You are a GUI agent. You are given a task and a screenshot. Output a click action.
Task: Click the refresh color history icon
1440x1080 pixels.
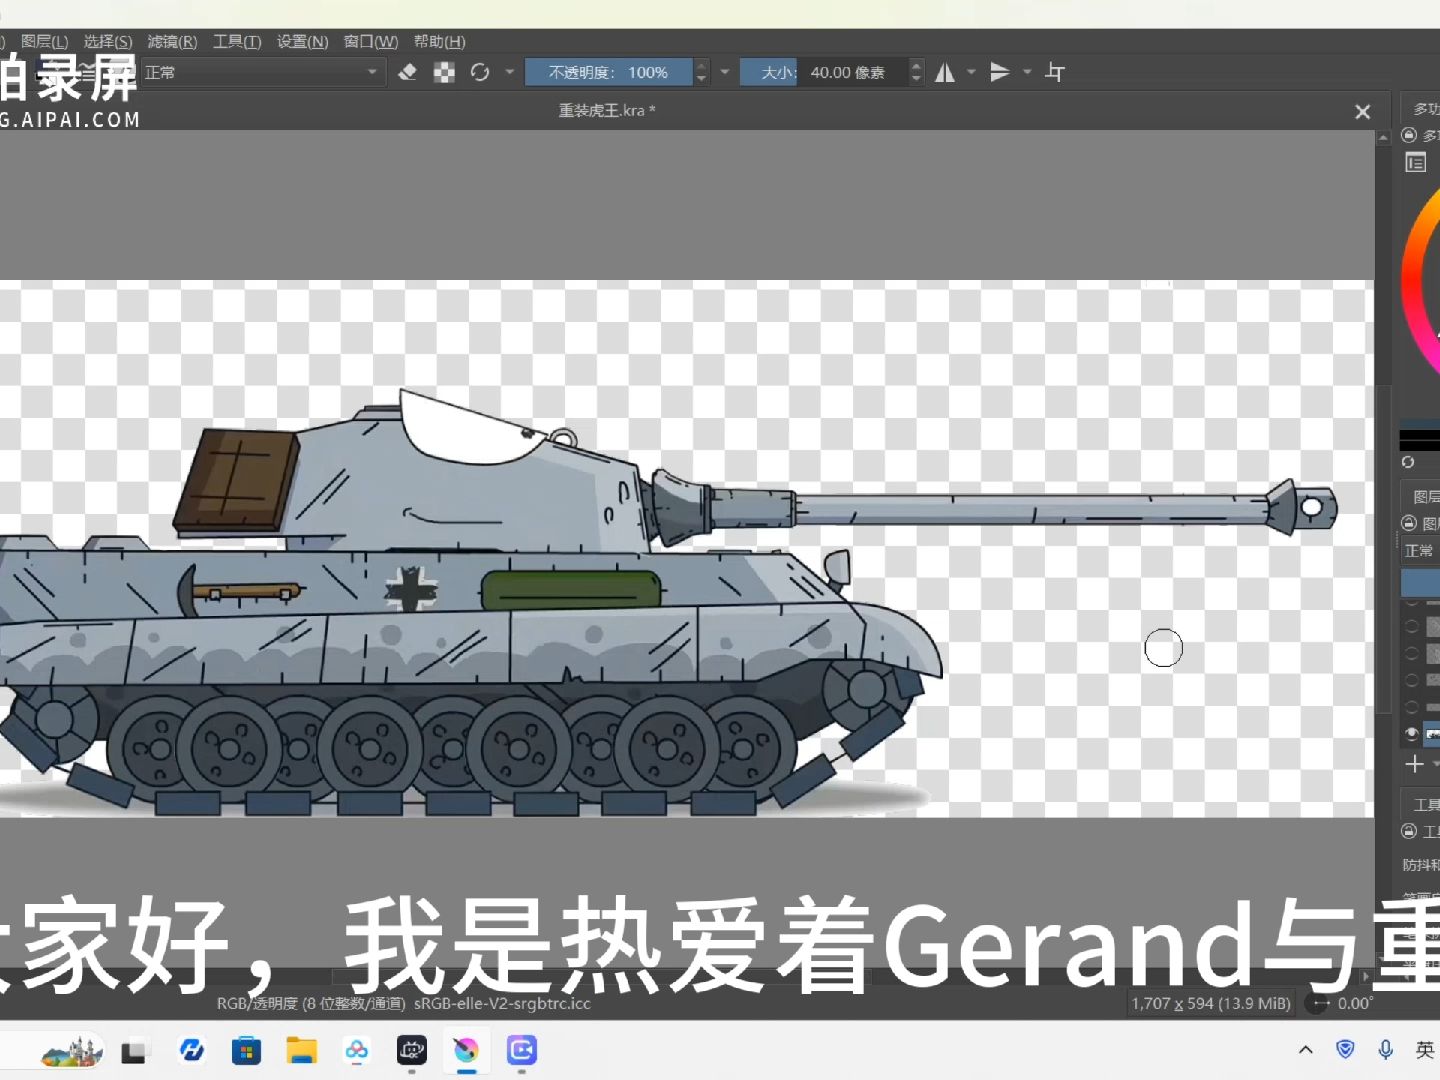click(1408, 462)
